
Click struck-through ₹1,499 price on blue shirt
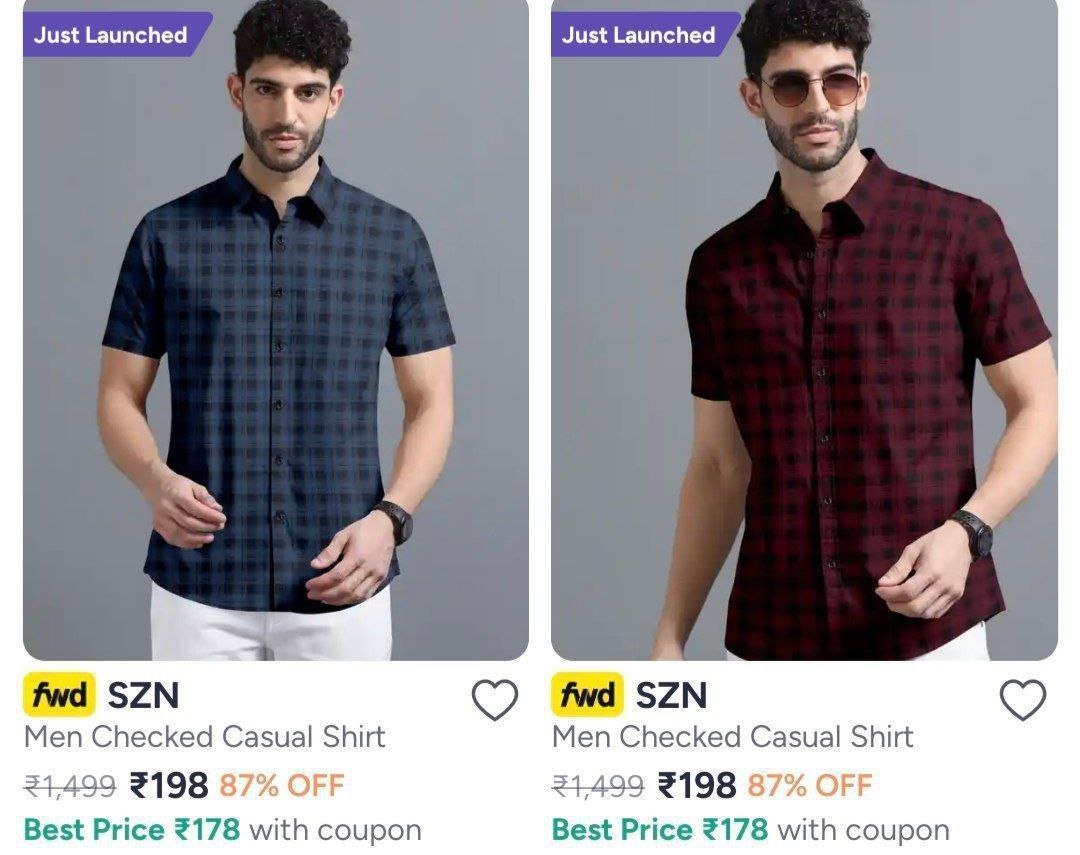[70, 786]
